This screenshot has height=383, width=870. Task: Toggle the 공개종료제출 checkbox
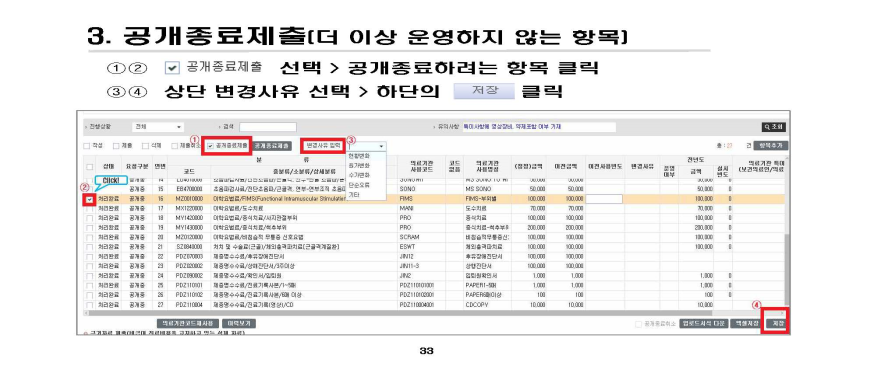click(x=210, y=145)
